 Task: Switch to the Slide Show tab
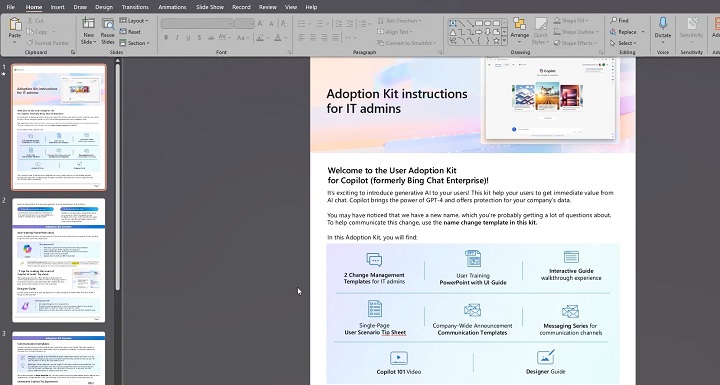(x=210, y=7)
